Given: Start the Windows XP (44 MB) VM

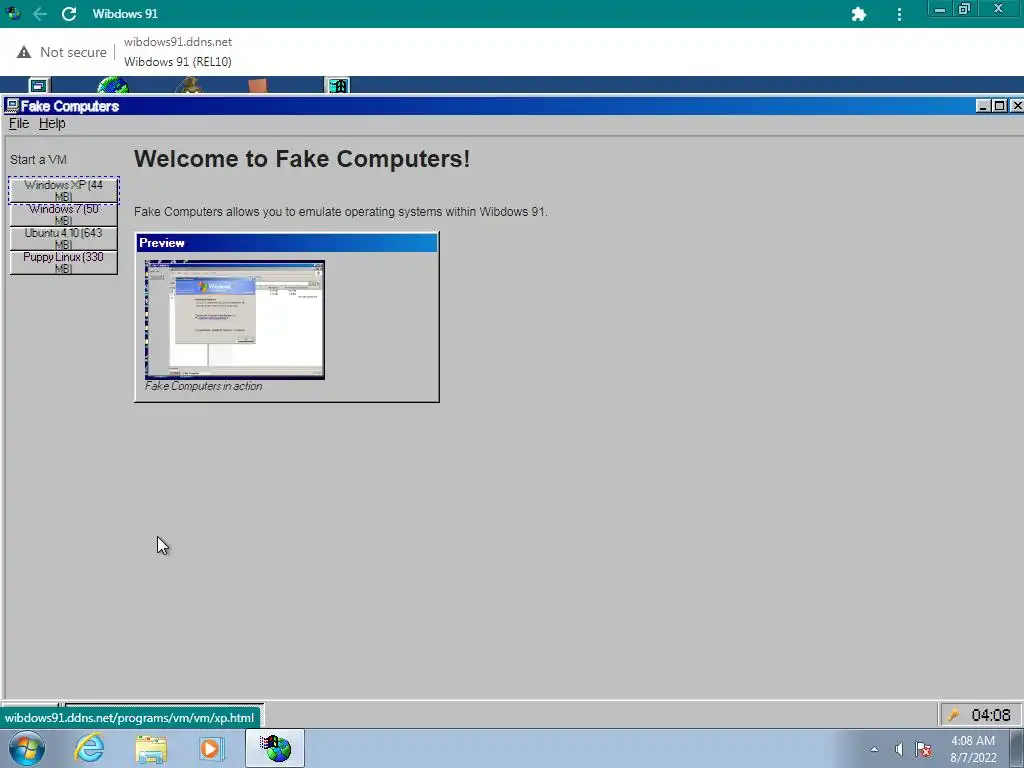Looking at the screenshot, I should pos(63,190).
